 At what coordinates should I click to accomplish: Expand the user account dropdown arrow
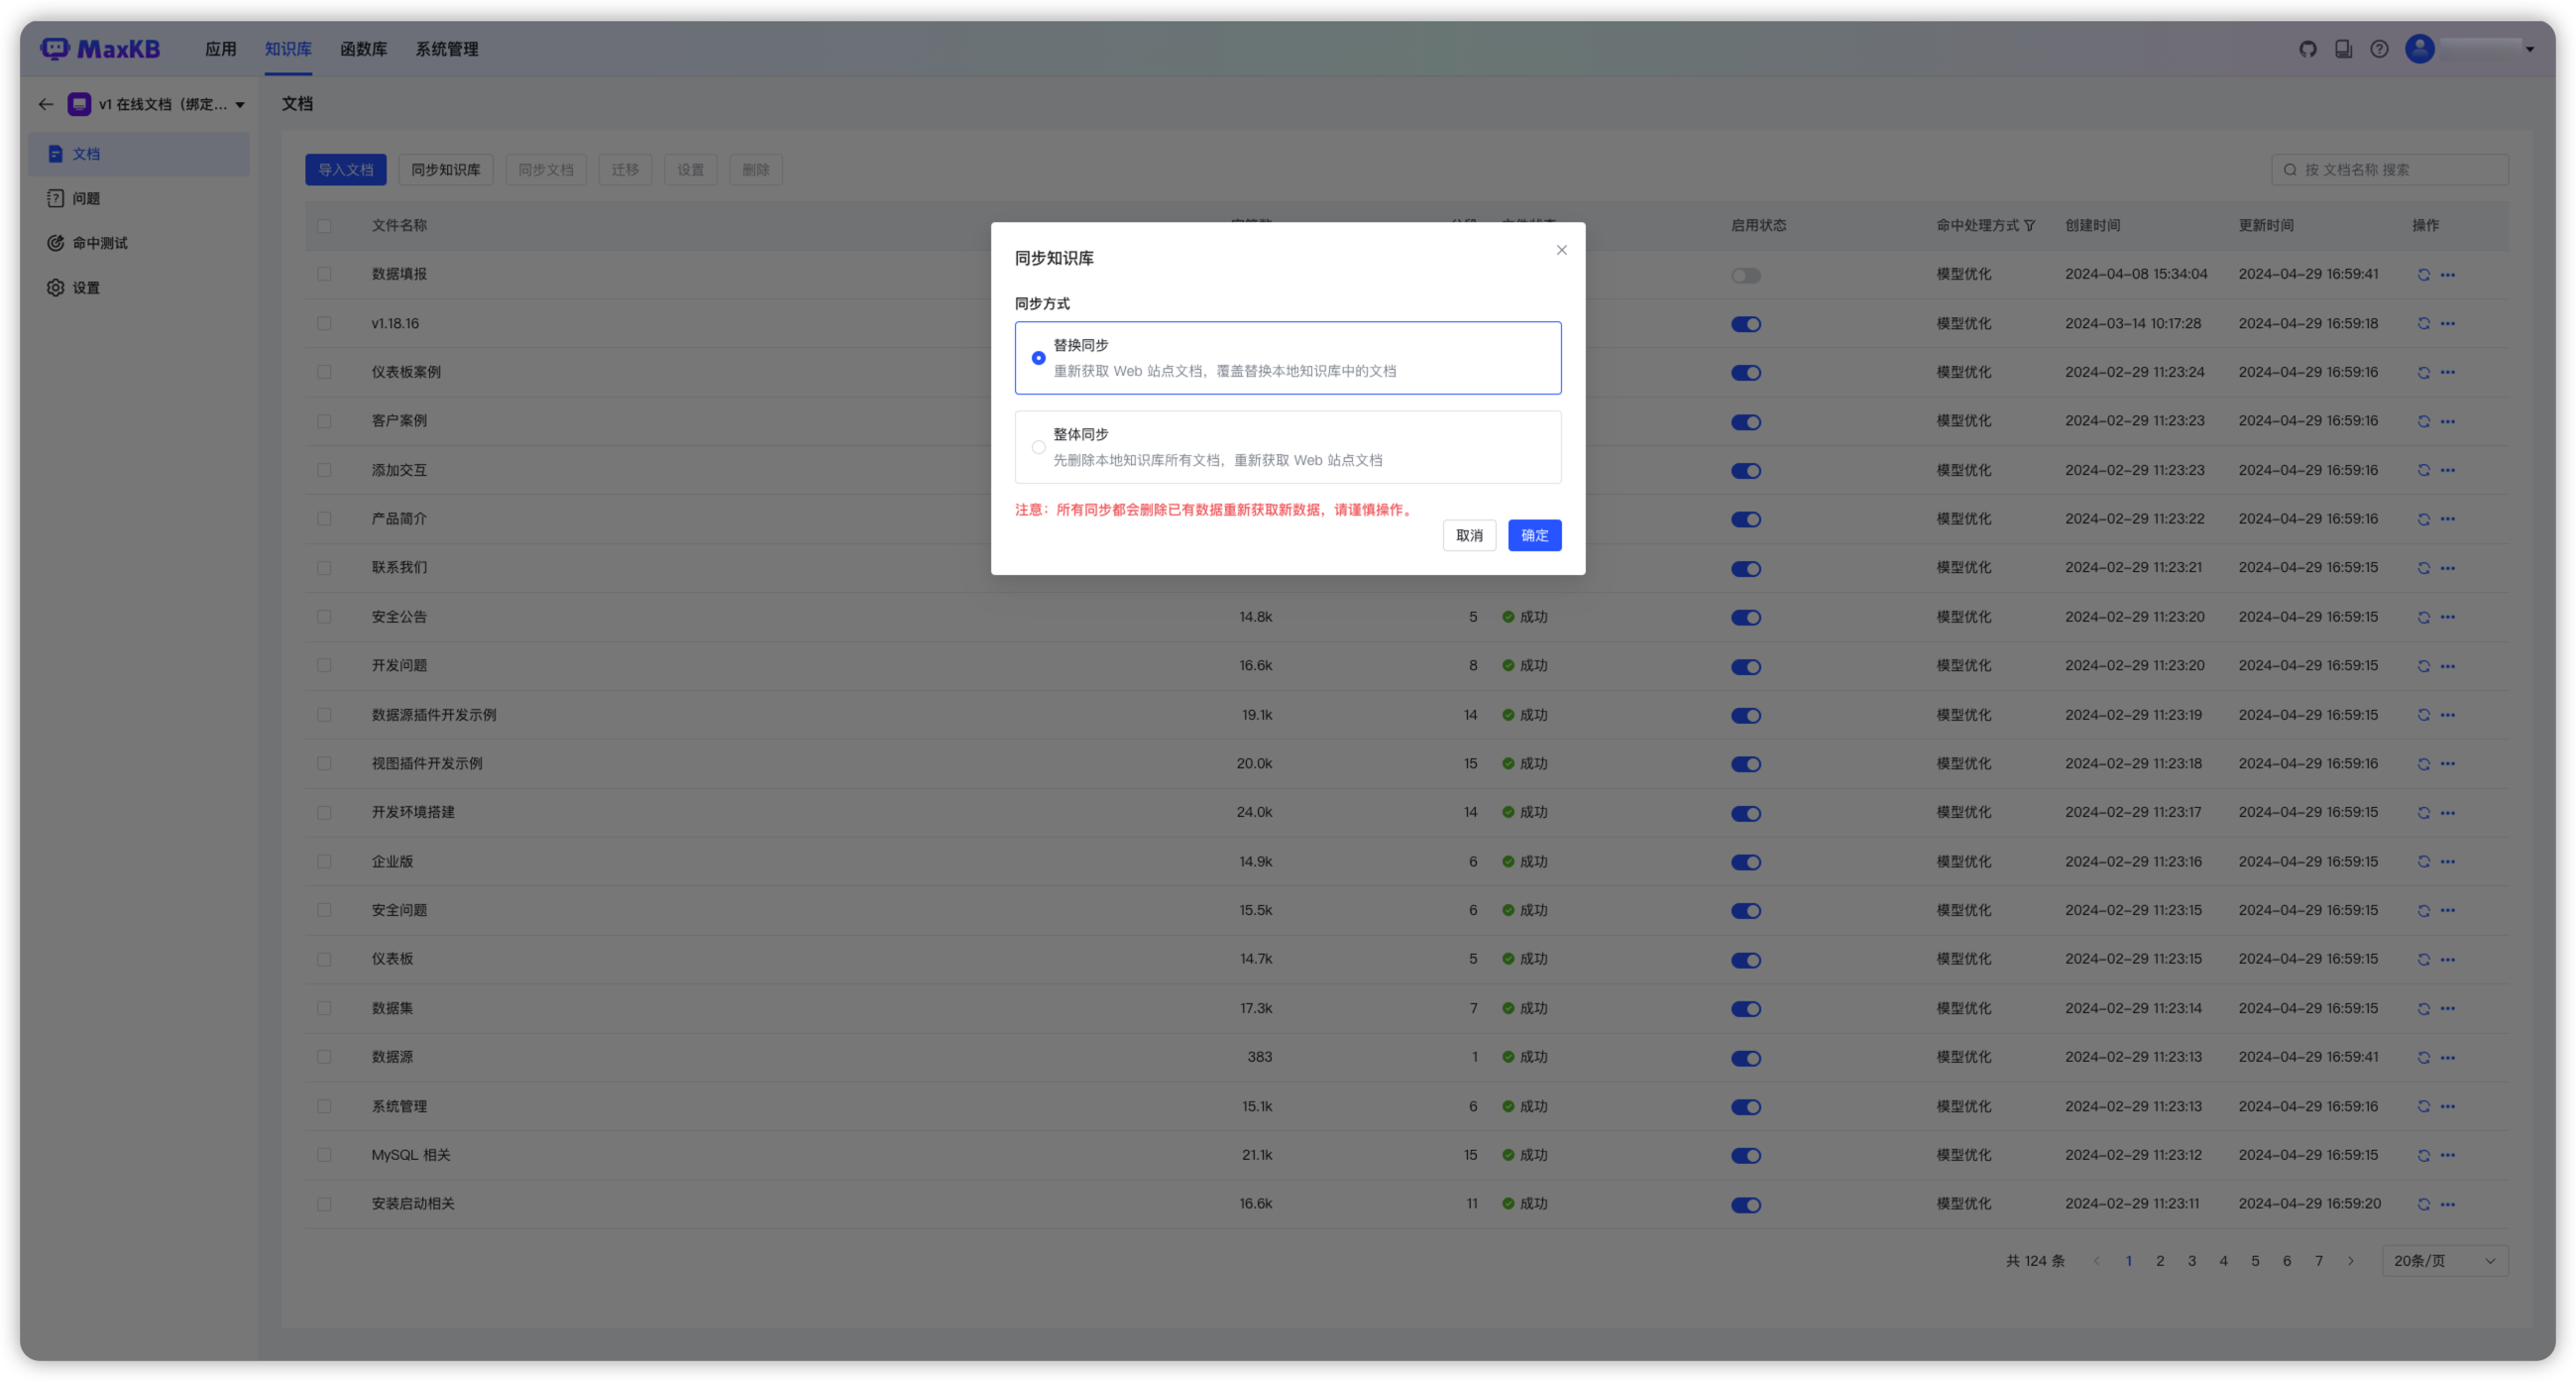click(2529, 49)
